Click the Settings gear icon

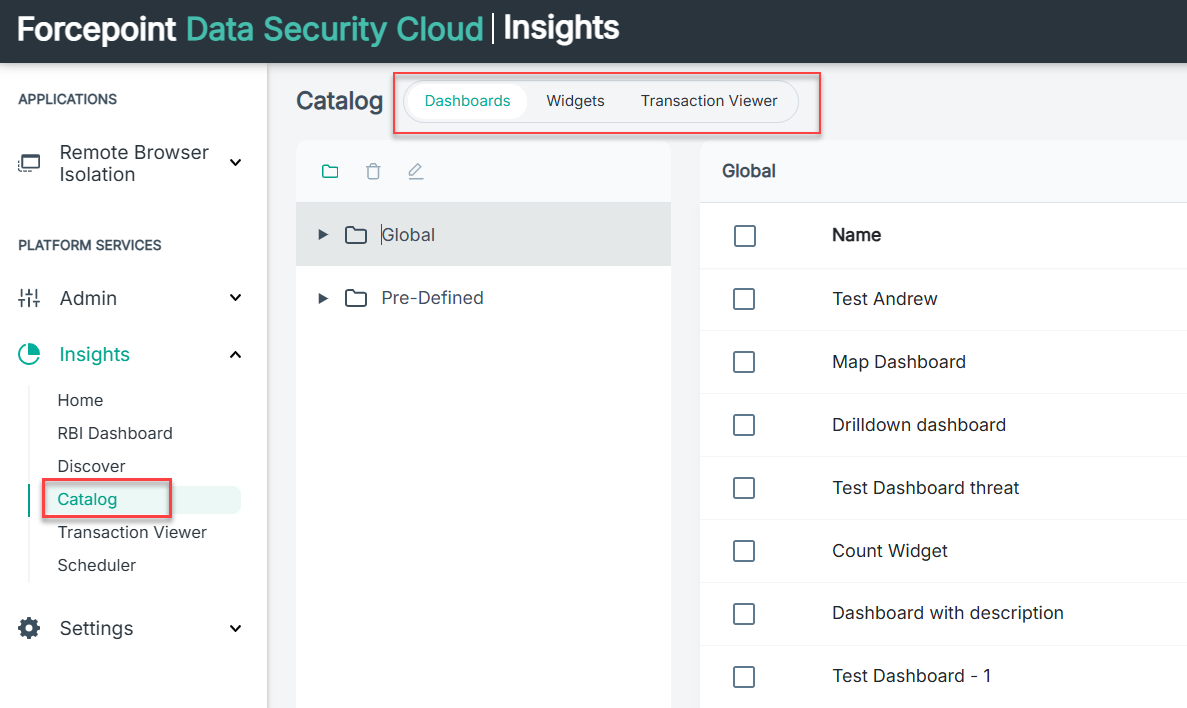click(x=29, y=628)
